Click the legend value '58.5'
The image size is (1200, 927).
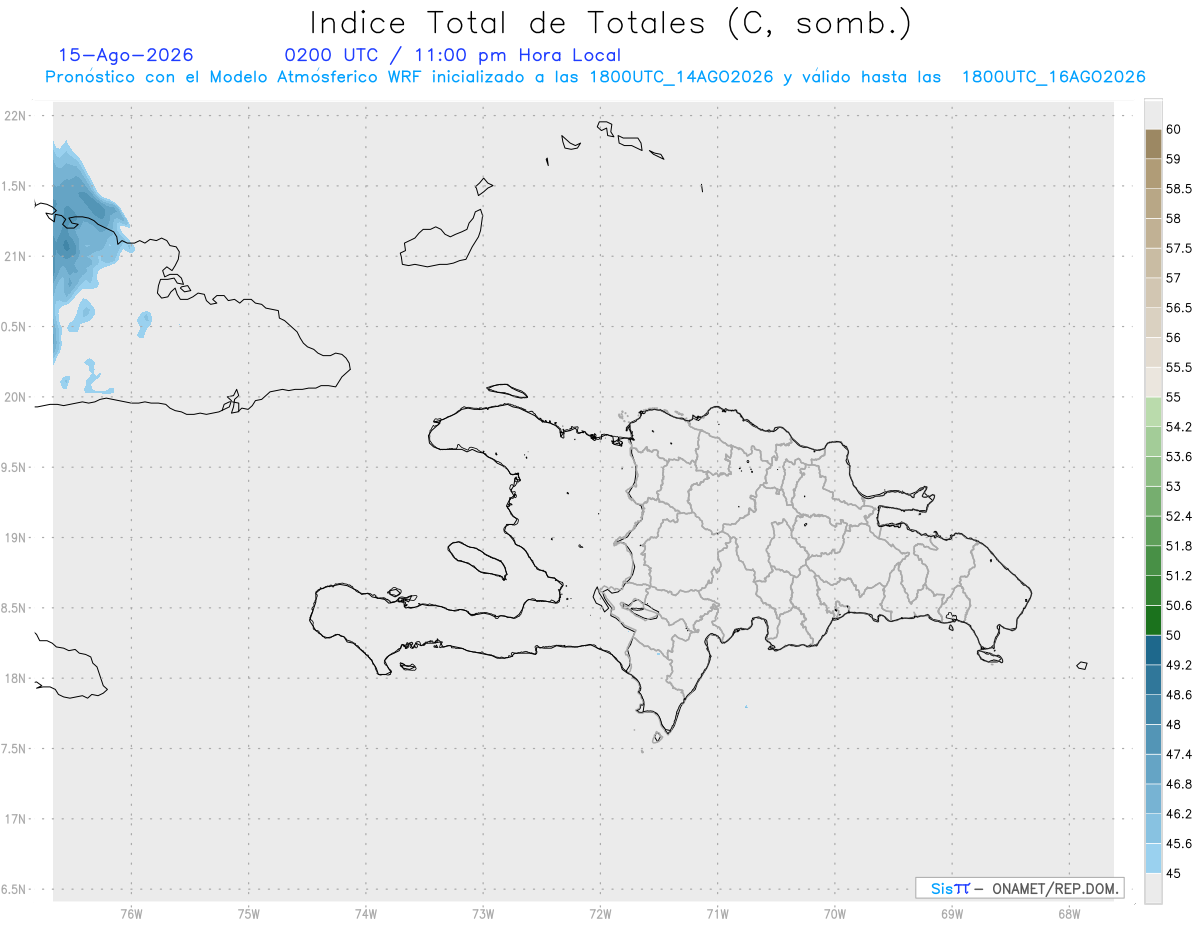[x=1178, y=188]
